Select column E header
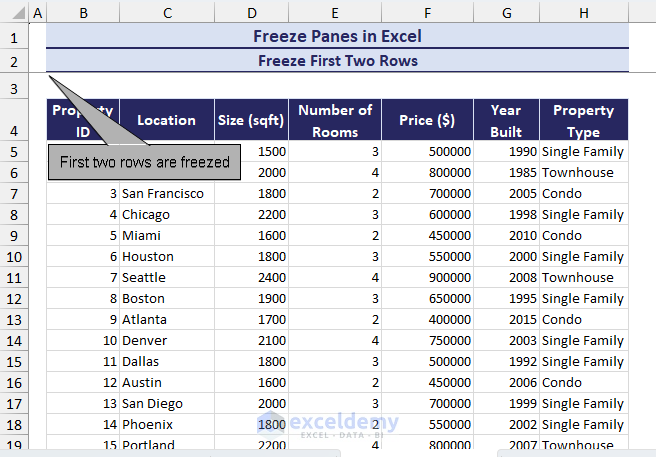Viewport: 656px width, 457px height. (x=335, y=13)
